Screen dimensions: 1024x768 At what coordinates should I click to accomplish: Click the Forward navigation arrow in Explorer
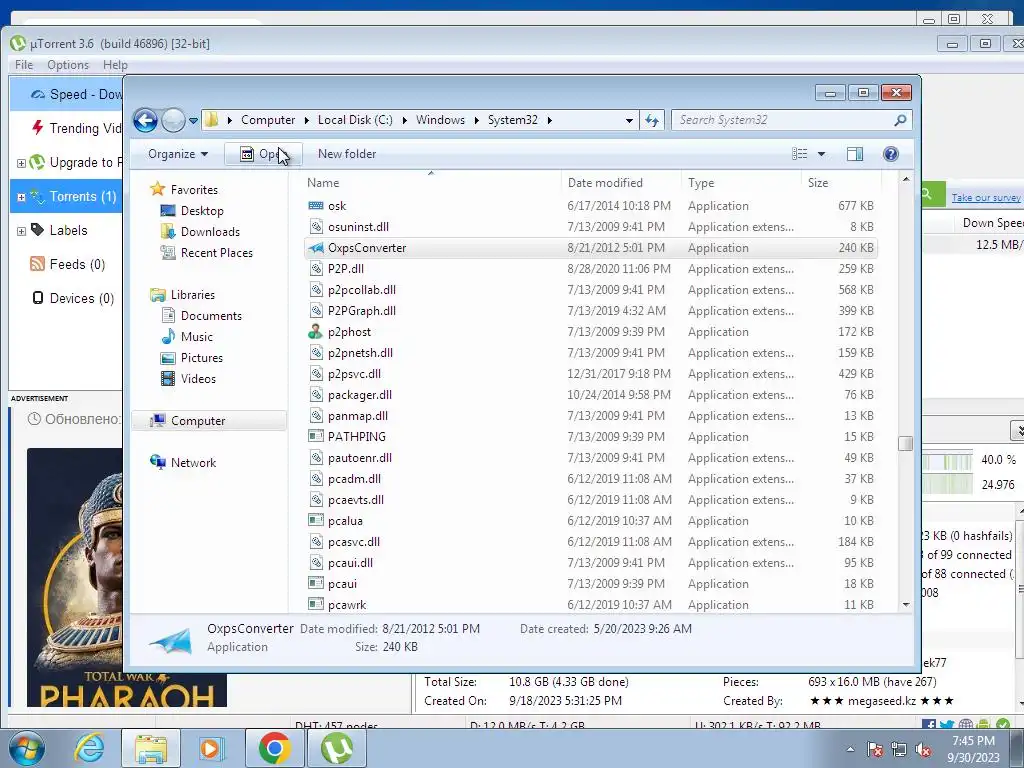pyautogui.click(x=173, y=120)
